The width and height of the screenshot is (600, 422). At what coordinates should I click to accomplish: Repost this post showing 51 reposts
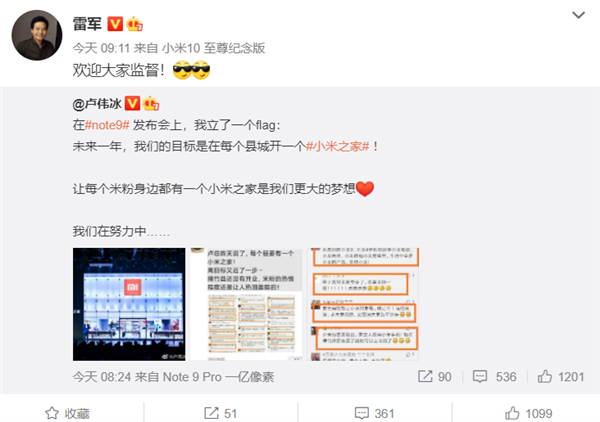220,414
